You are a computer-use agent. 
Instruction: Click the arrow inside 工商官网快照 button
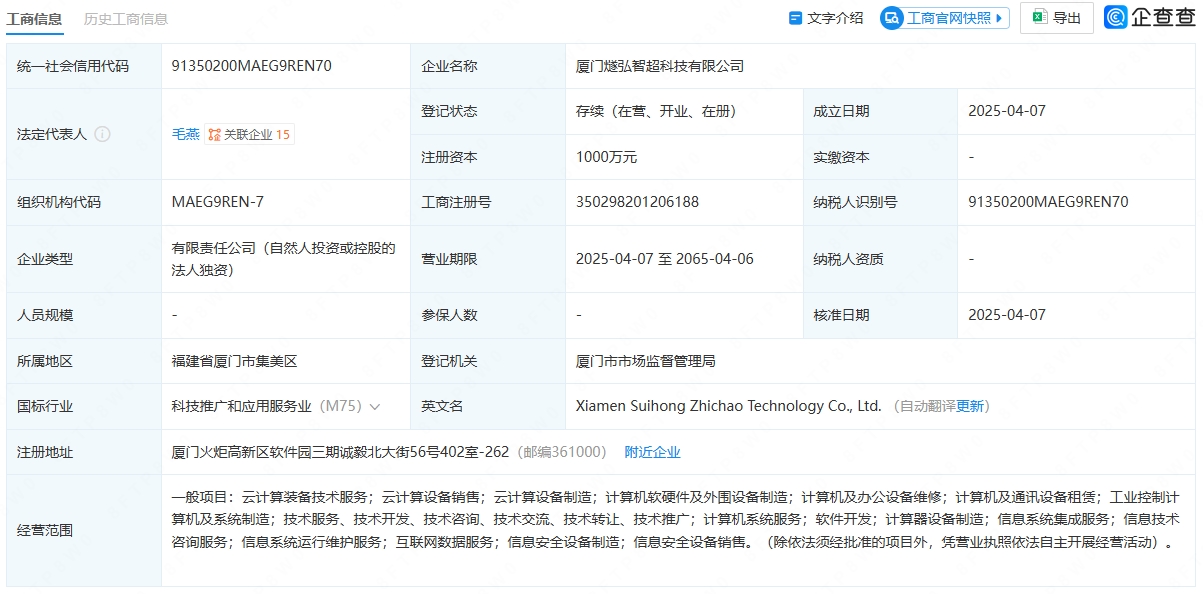point(999,18)
